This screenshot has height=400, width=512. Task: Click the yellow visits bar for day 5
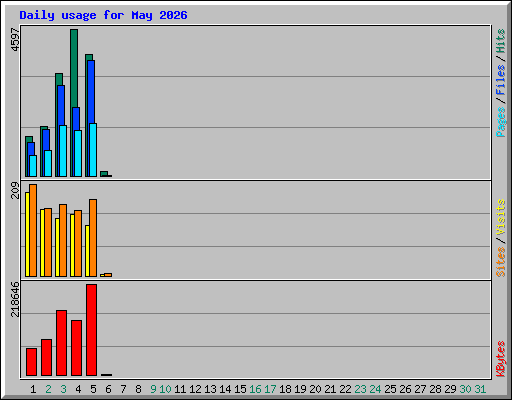(87, 251)
